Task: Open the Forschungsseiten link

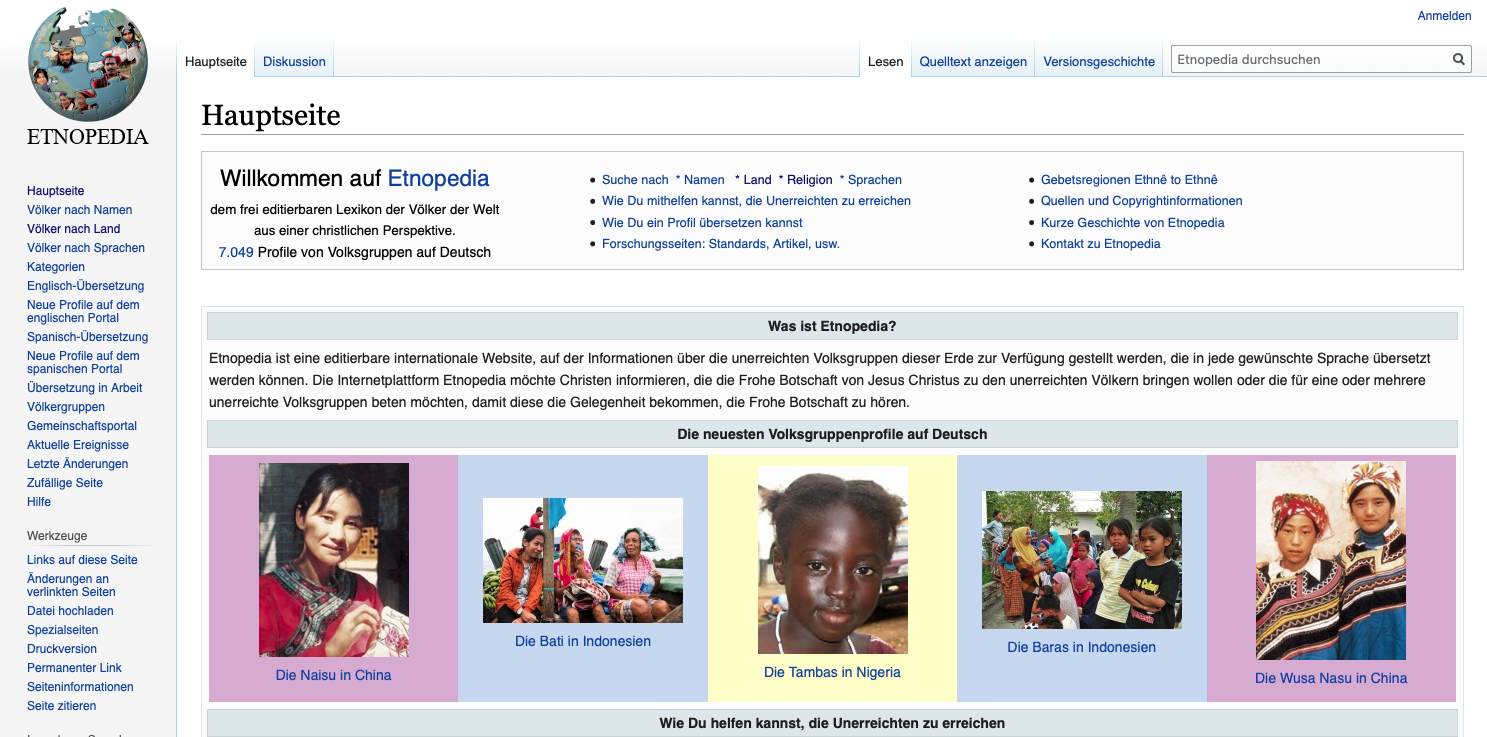Action: (x=721, y=244)
